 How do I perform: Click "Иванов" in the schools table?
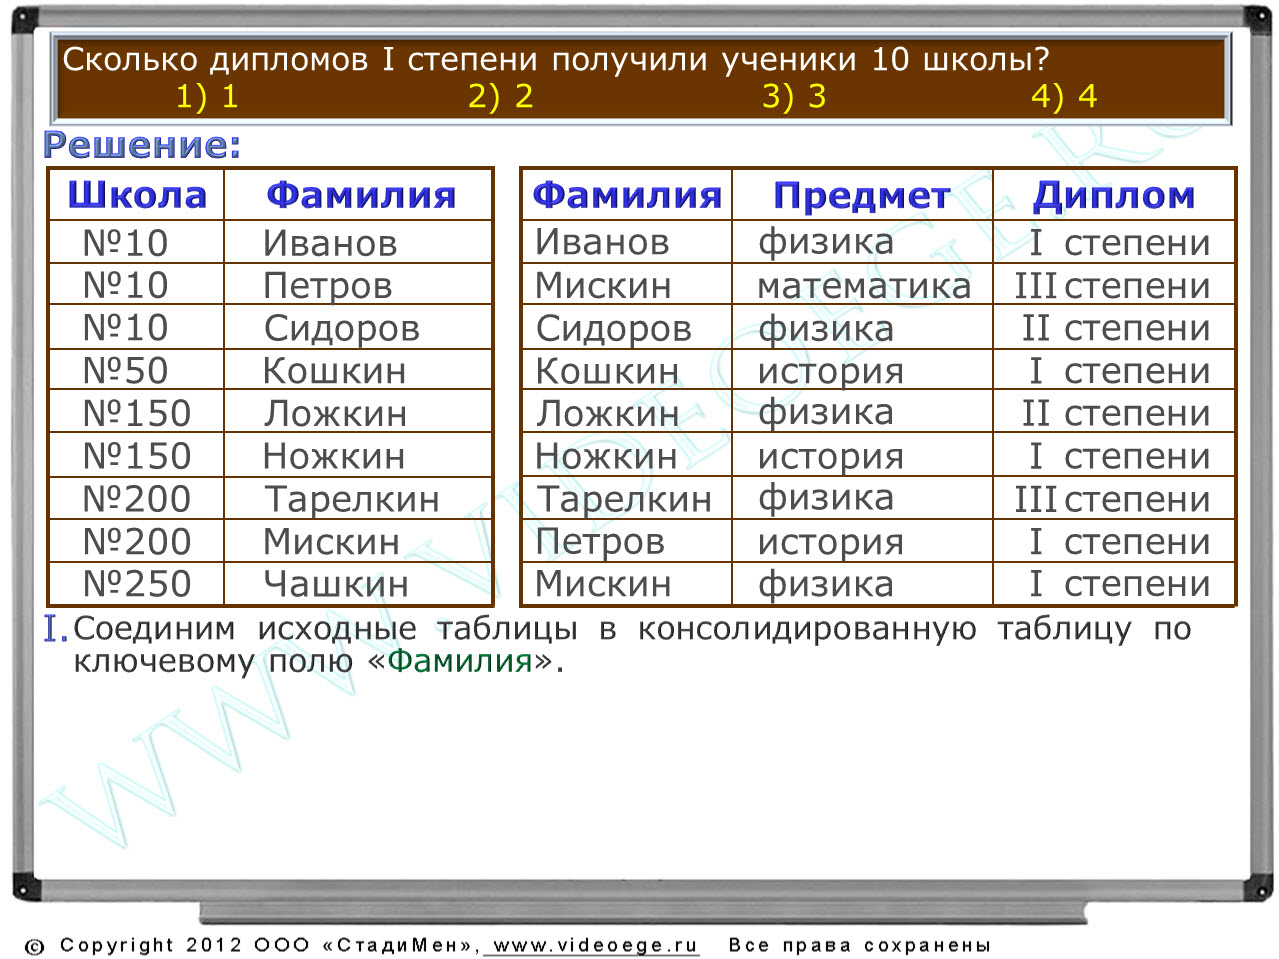tap(330, 243)
